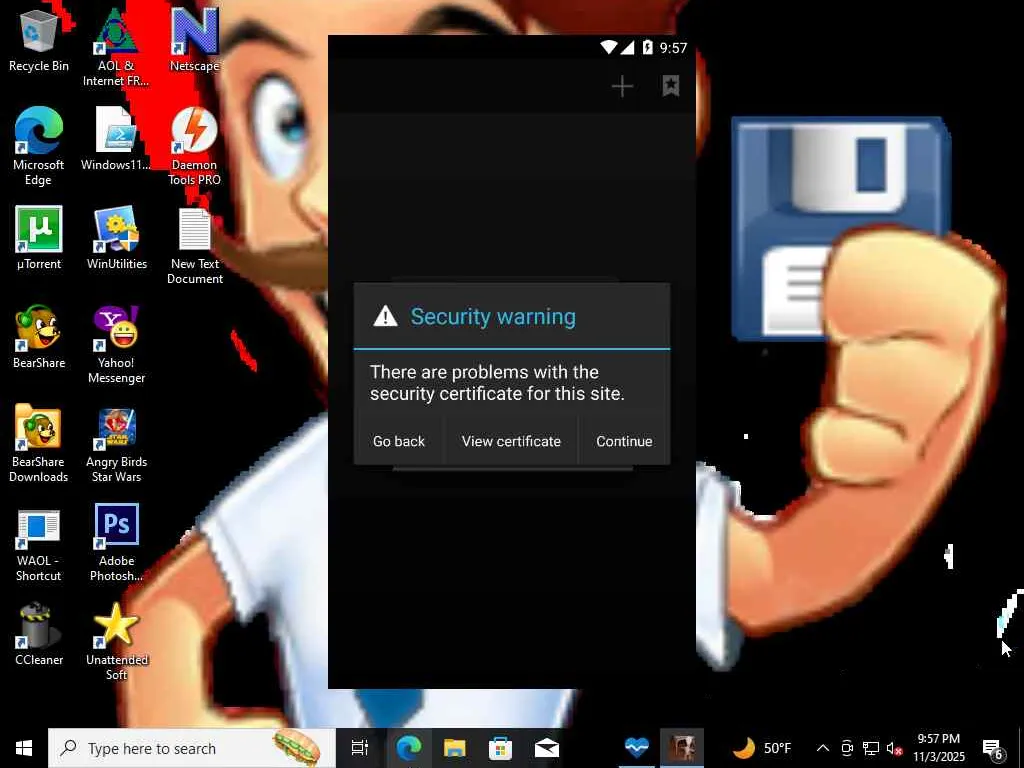Image resolution: width=1024 pixels, height=768 pixels.
Task: Launch Microsoft Edge from the taskbar
Action: pos(409,748)
